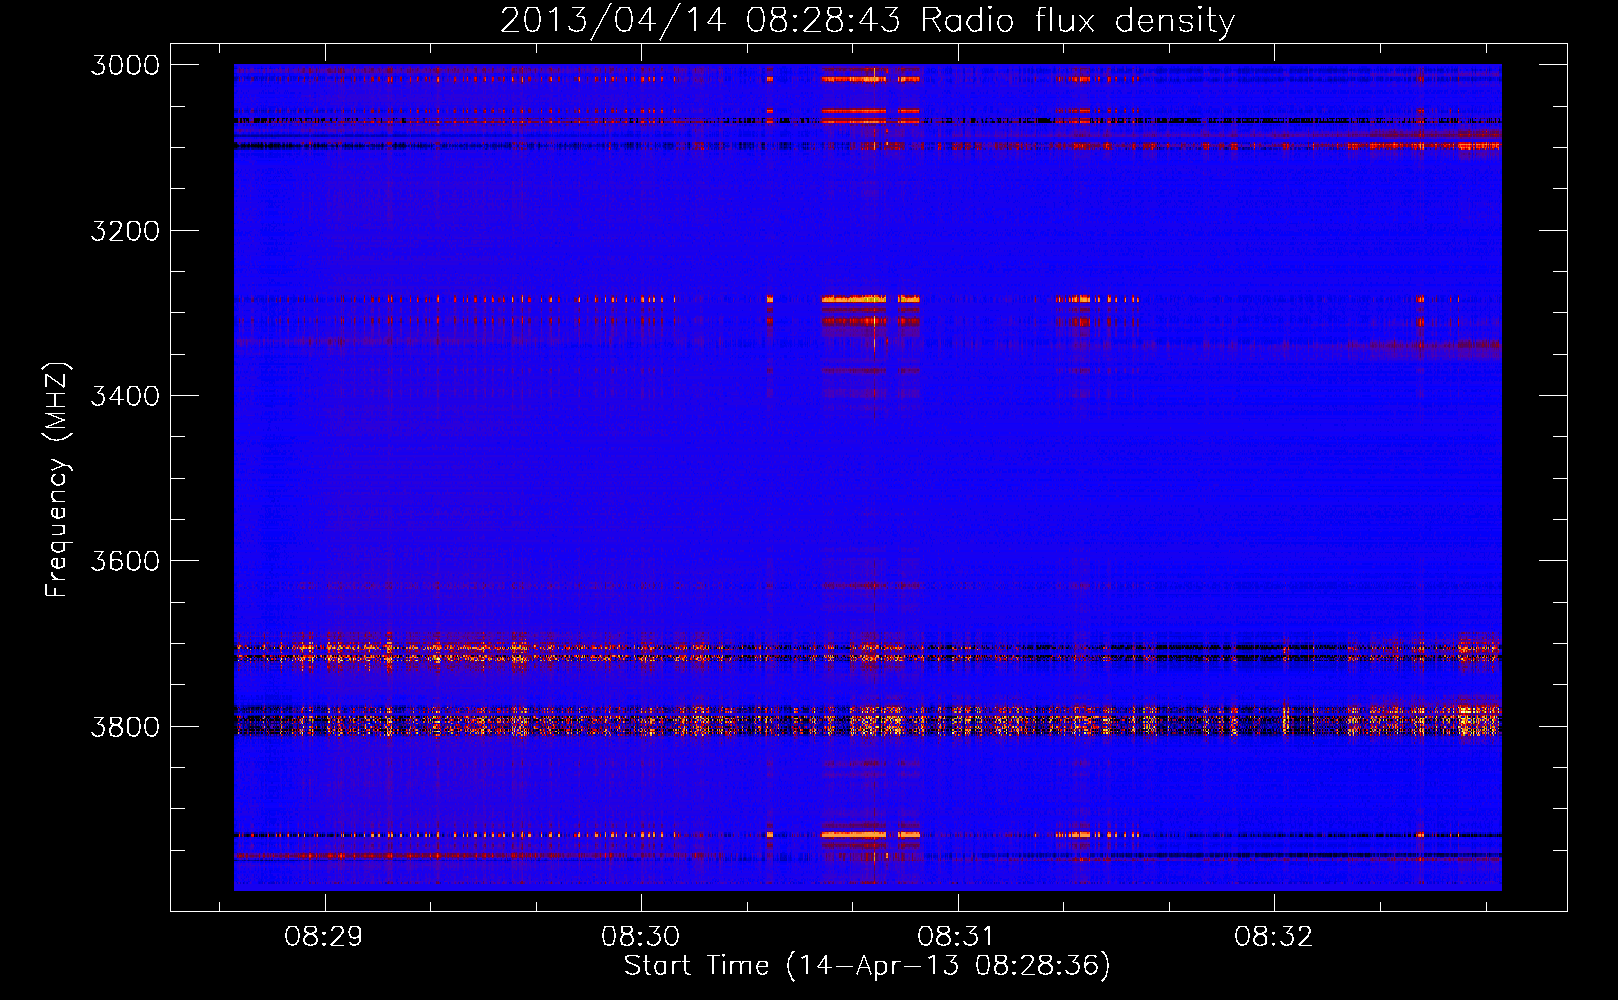This screenshot has width=1618, height=1000.
Task: Click the 08:31 time axis label
Action: (x=957, y=937)
